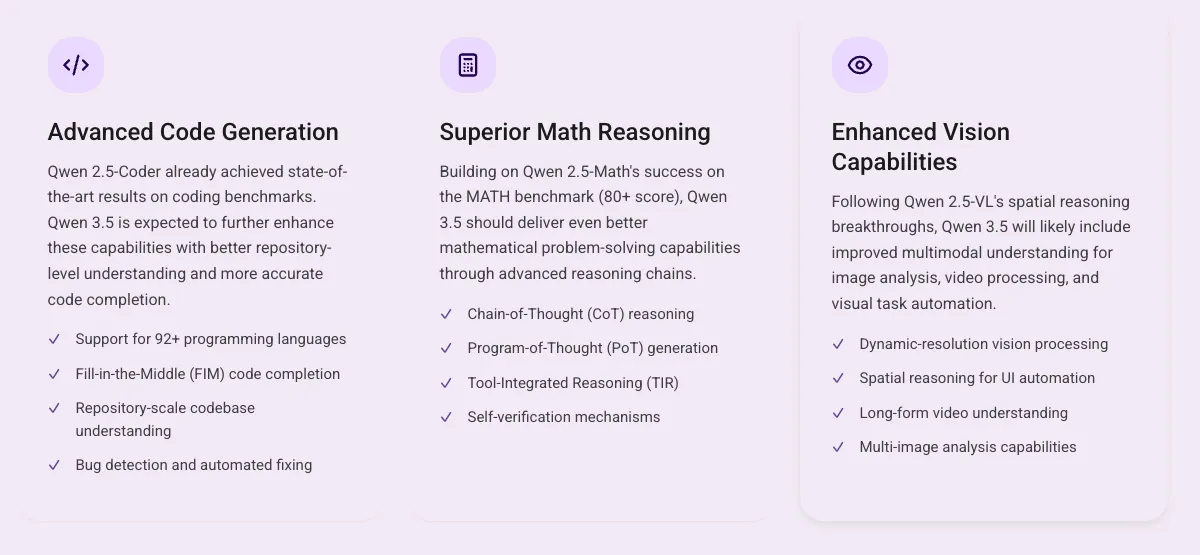Click the code brackets icon
This screenshot has width=1200, height=555.
pyautogui.click(x=76, y=65)
